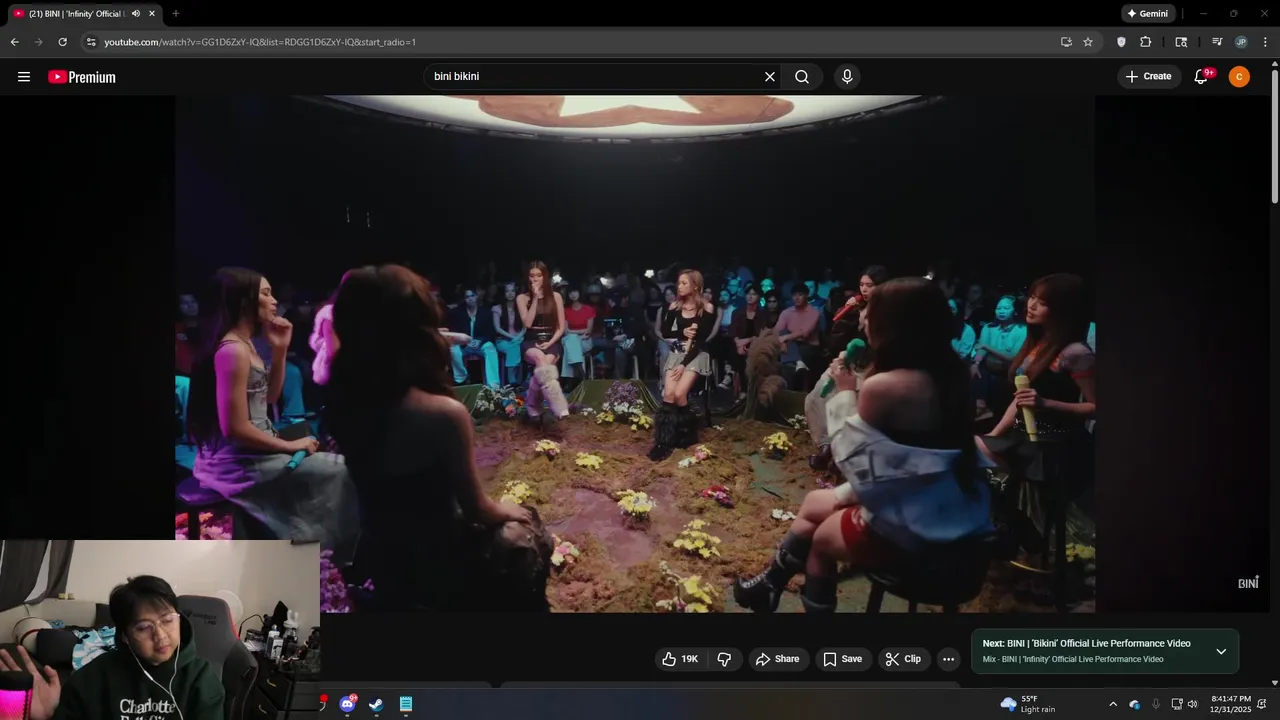Viewport: 1280px width, 720px height.
Task: Open a new browser tab
Action: (x=175, y=14)
